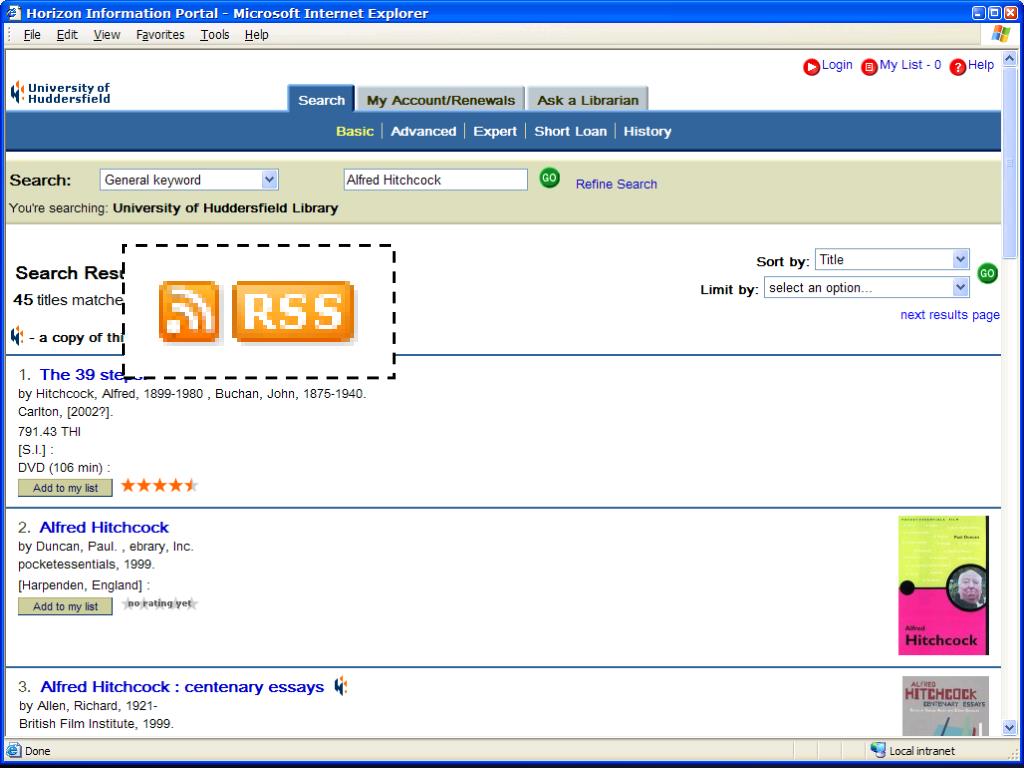Click the text by Allen, Richard, 1921-
The image size is (1024, 768).
point(88,706)
